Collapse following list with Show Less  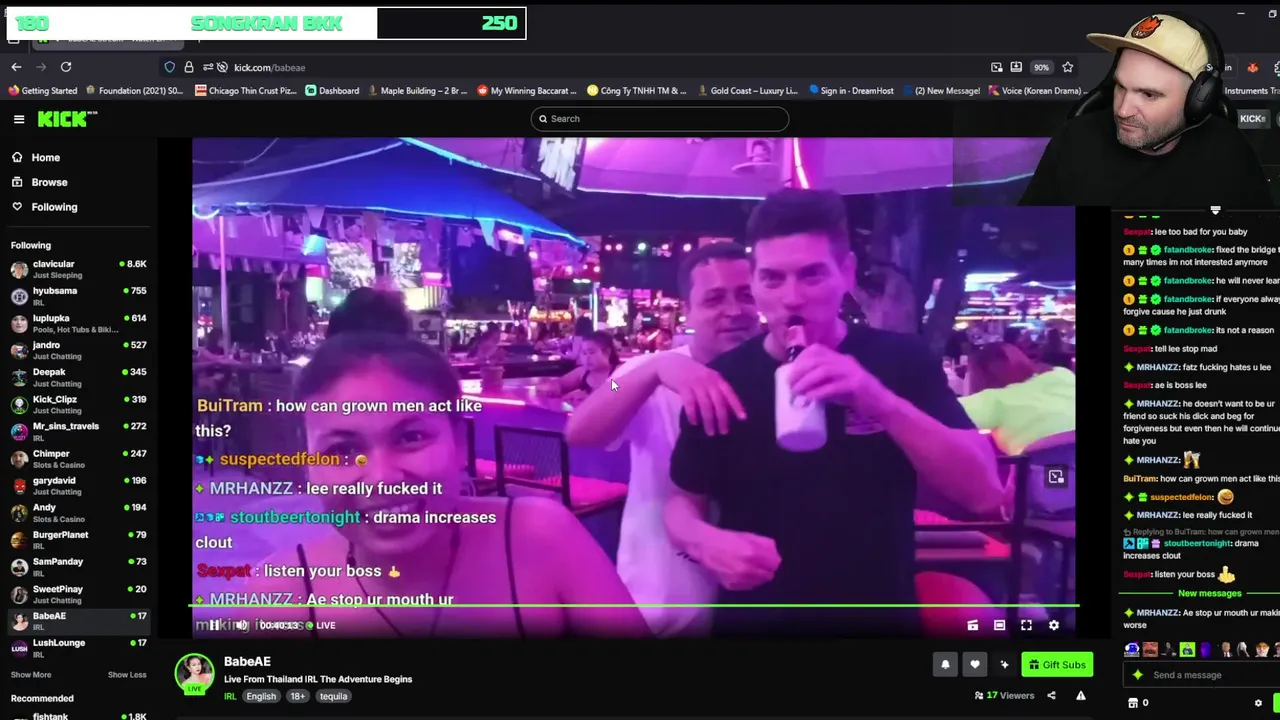127,675
